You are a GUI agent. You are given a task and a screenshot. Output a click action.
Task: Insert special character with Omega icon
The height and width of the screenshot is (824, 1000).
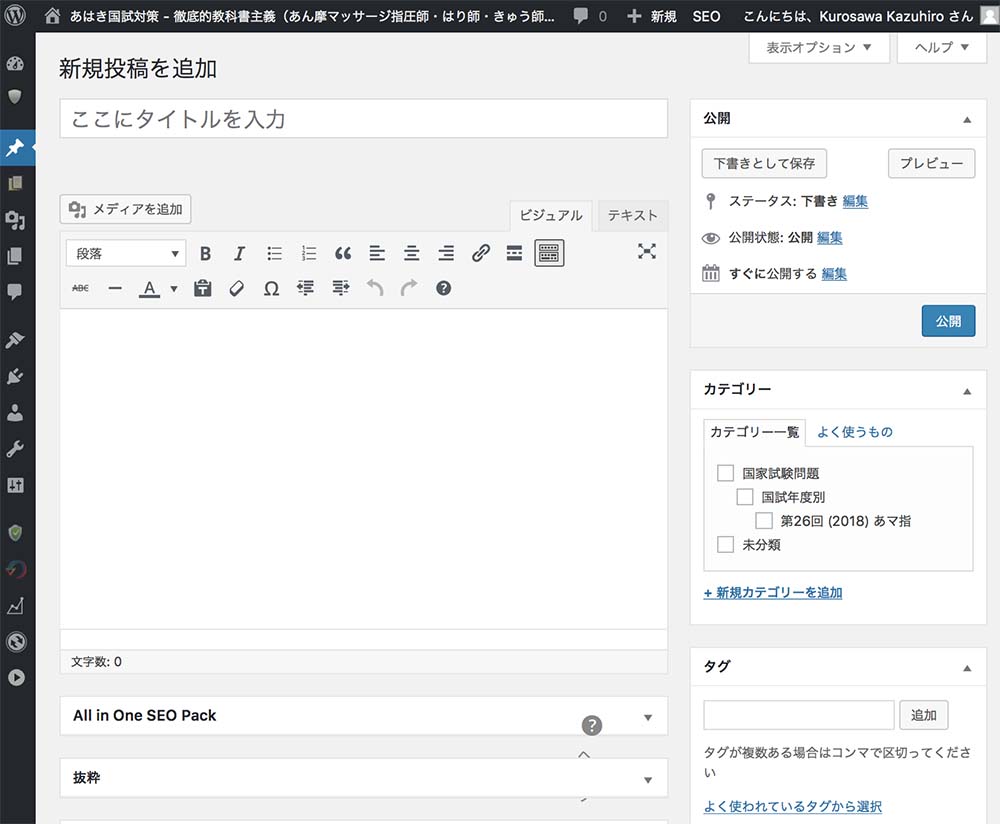coord(271,288)
